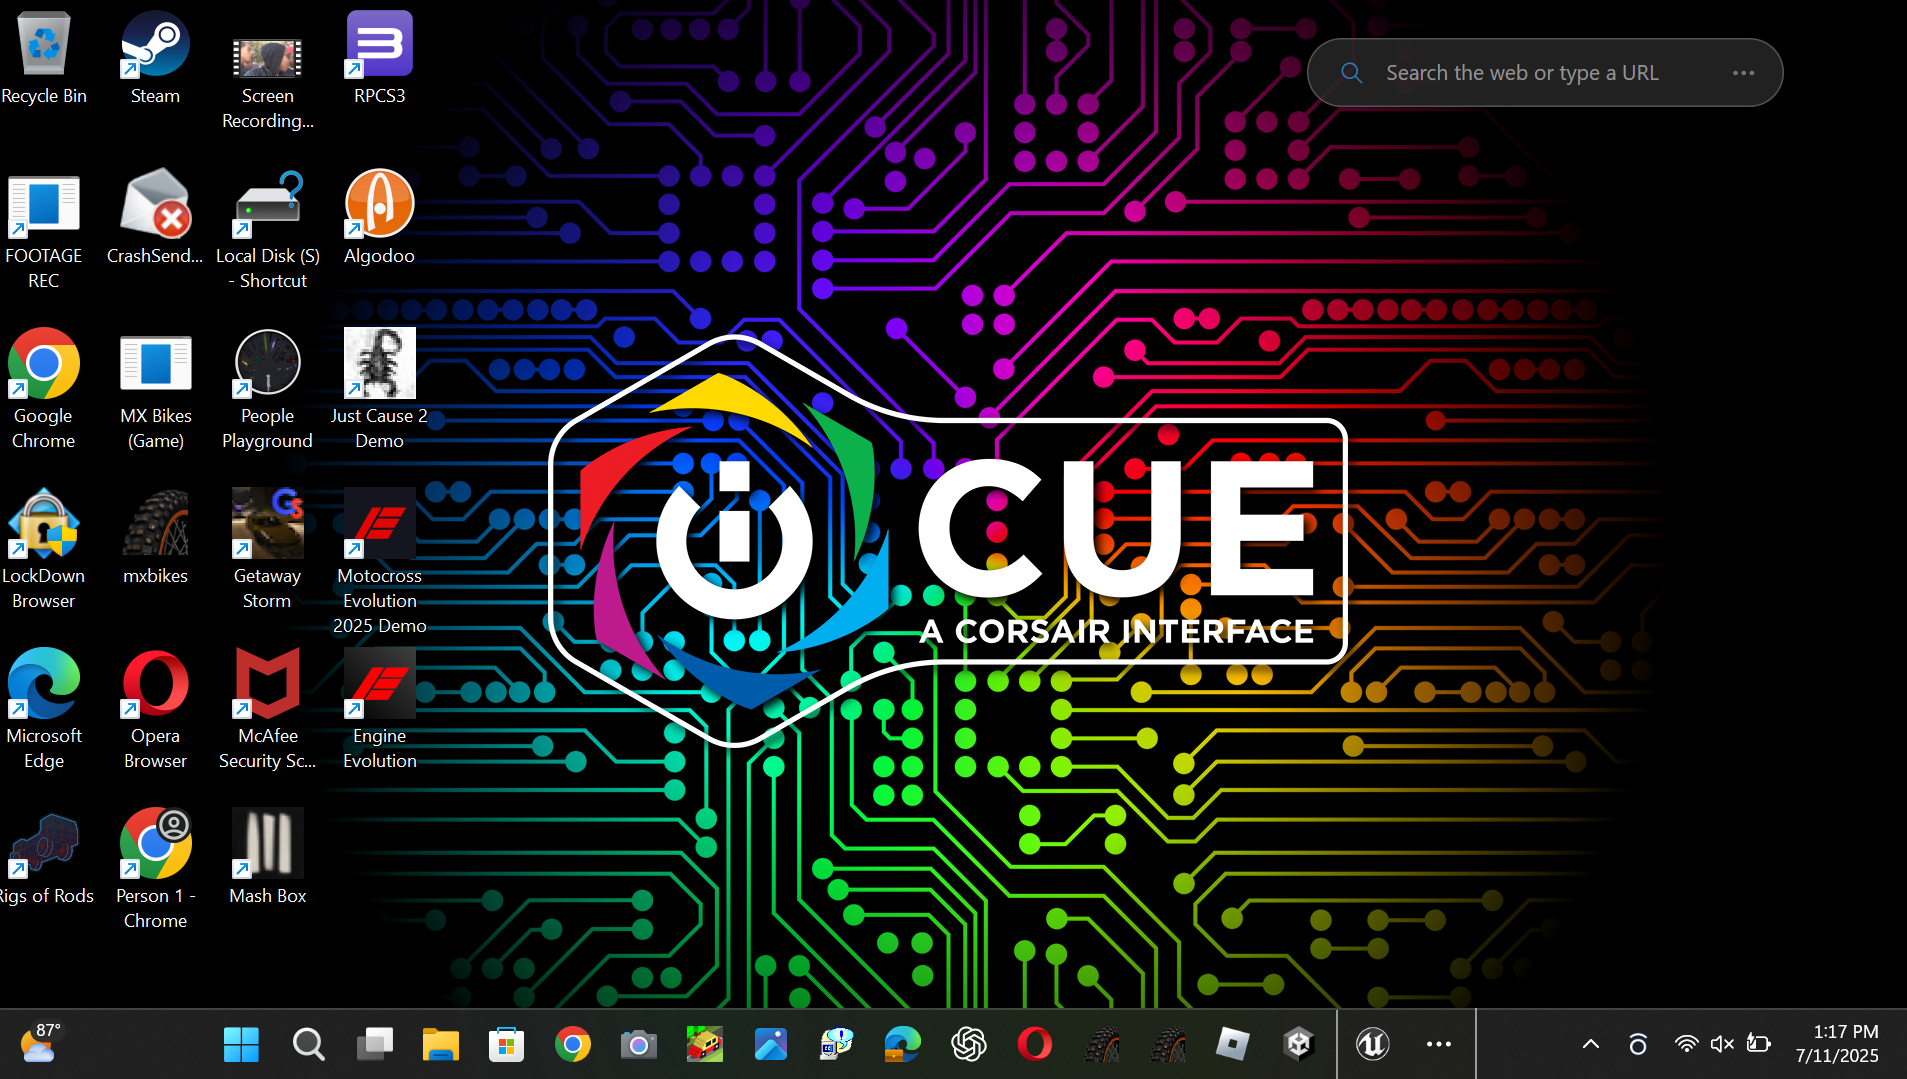The height and width of the screenshot is (1079, 1907).
Task: Launch Steam from the desktop
Action: pyautogui.click(x=155, y=58)
